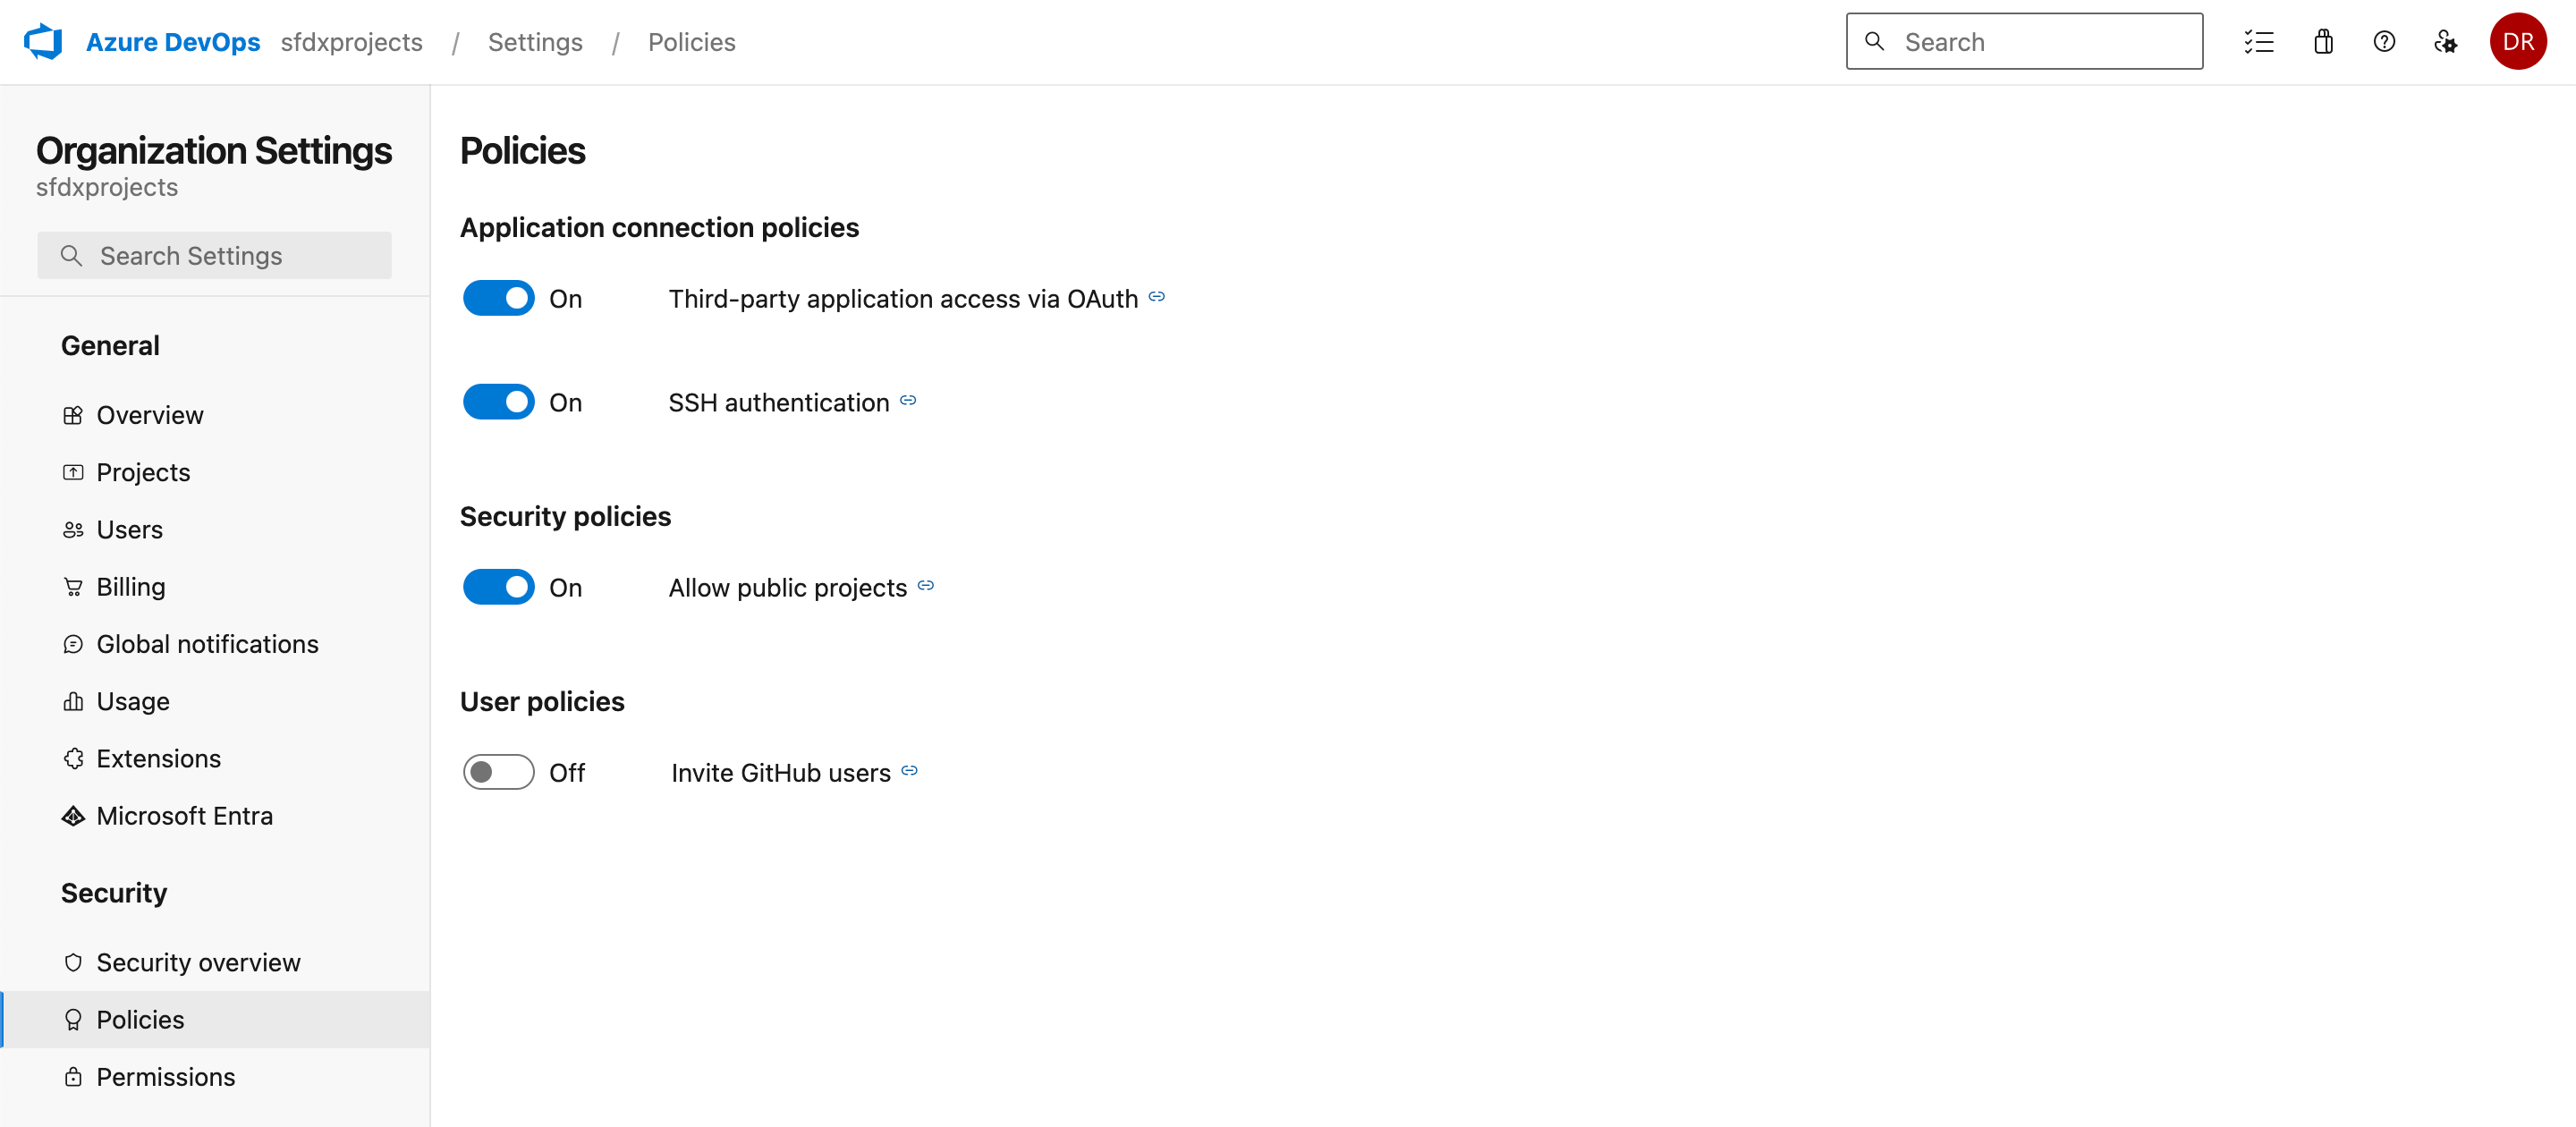
Task: Go to Permissions settings page
Action: tap(166, 1077)
